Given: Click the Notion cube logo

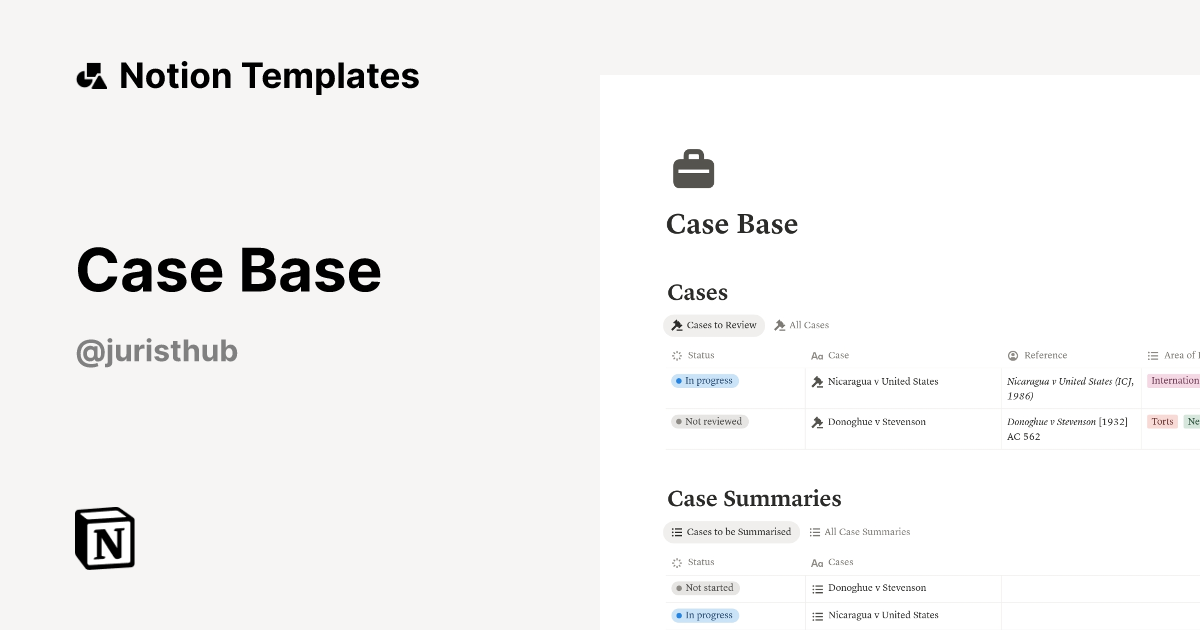Looking at the screenshot, I should click(105, 538).
